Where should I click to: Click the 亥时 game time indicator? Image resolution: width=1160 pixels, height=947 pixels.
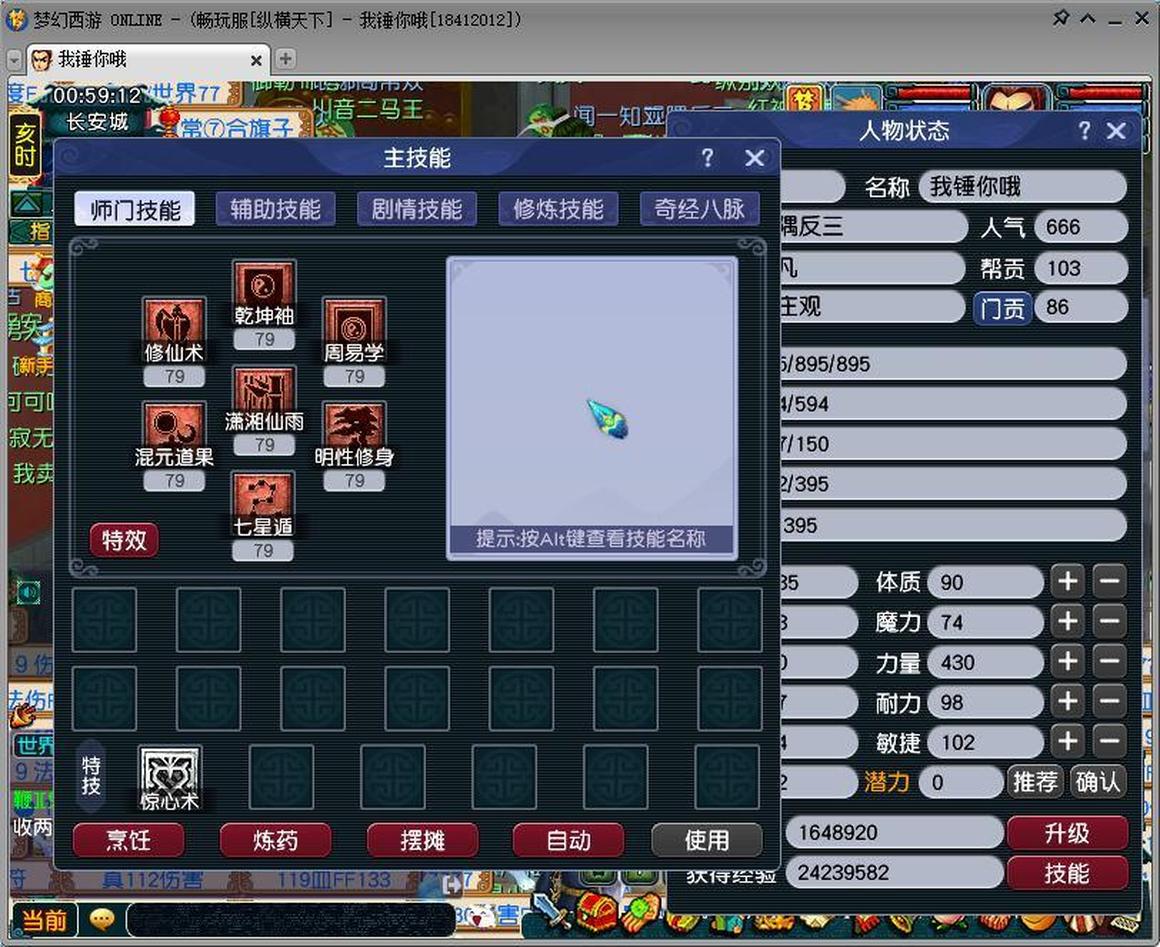click(x=24, y=146)
